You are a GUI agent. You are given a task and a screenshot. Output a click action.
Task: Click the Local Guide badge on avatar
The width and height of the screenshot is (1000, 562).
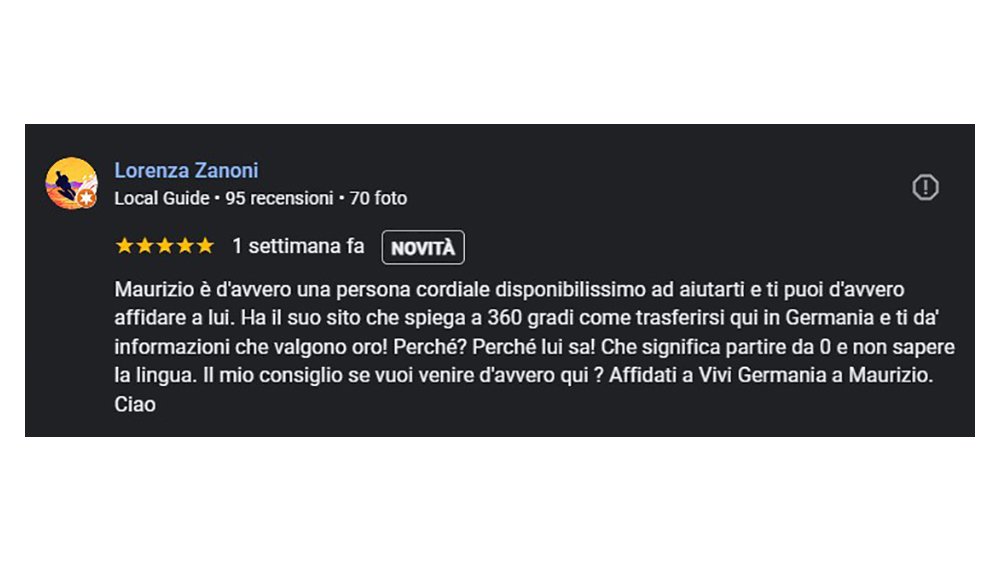[x=87, y=199]
